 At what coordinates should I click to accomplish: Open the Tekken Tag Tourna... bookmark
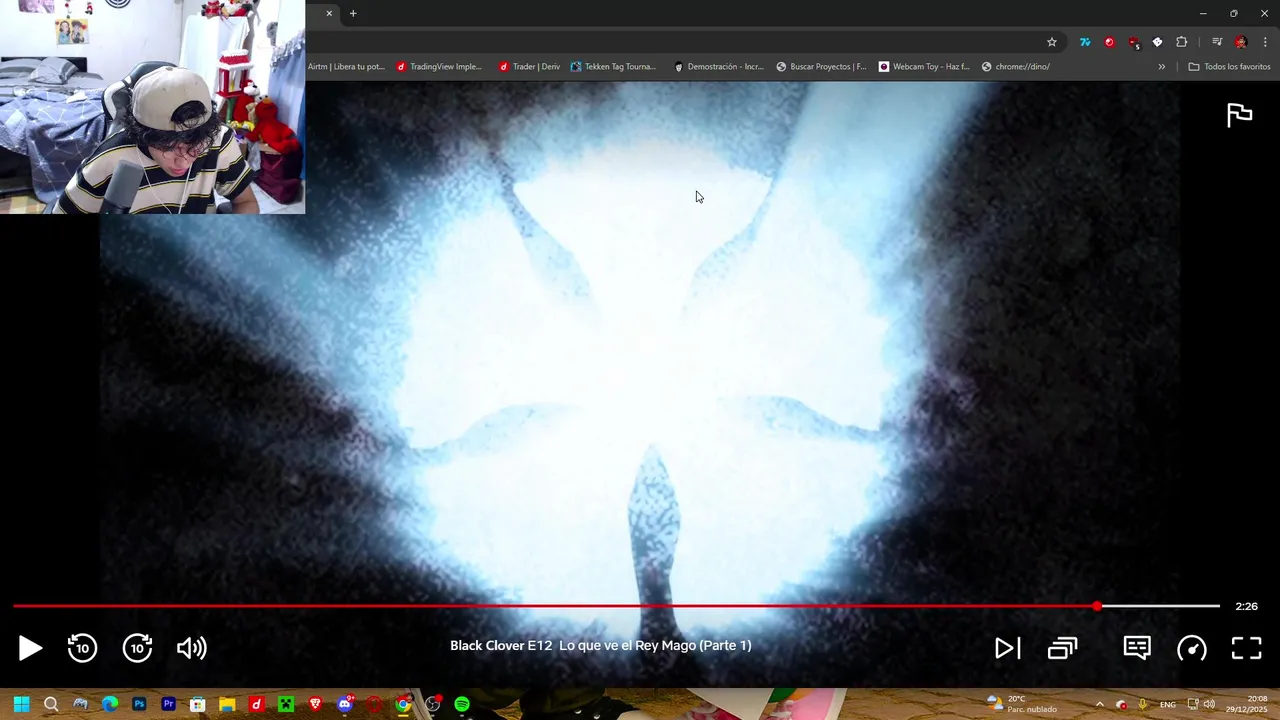[x=613, y=67]
